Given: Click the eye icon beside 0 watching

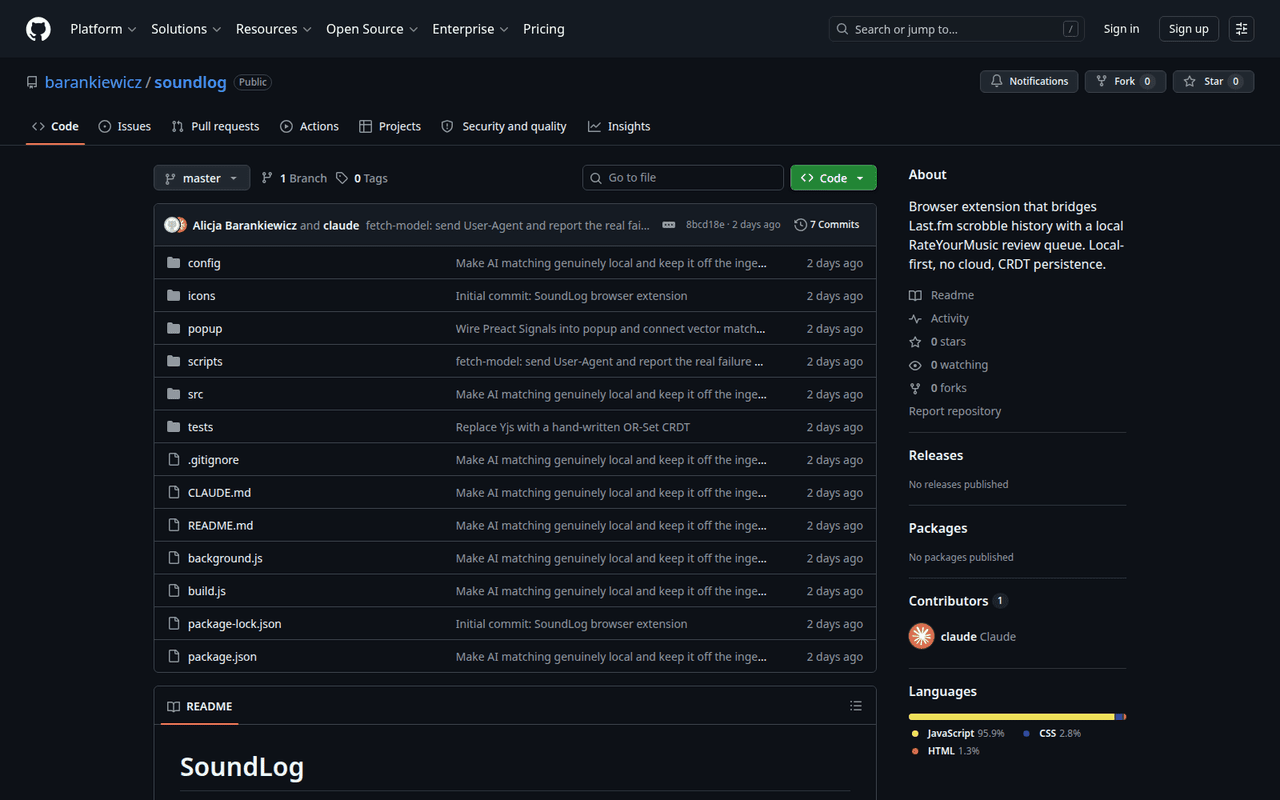Looking at the screenshot, I should (915, 365).
